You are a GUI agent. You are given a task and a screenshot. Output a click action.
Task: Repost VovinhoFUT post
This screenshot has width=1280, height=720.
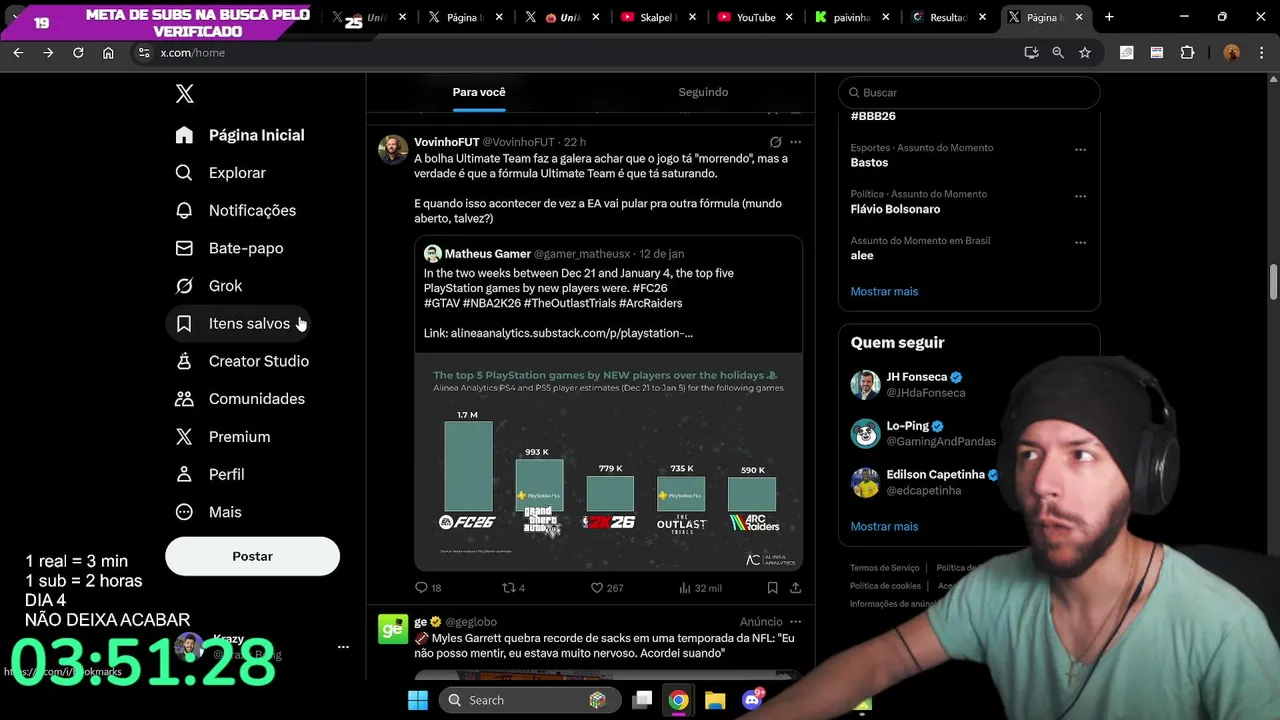click(x=513, y=588)
